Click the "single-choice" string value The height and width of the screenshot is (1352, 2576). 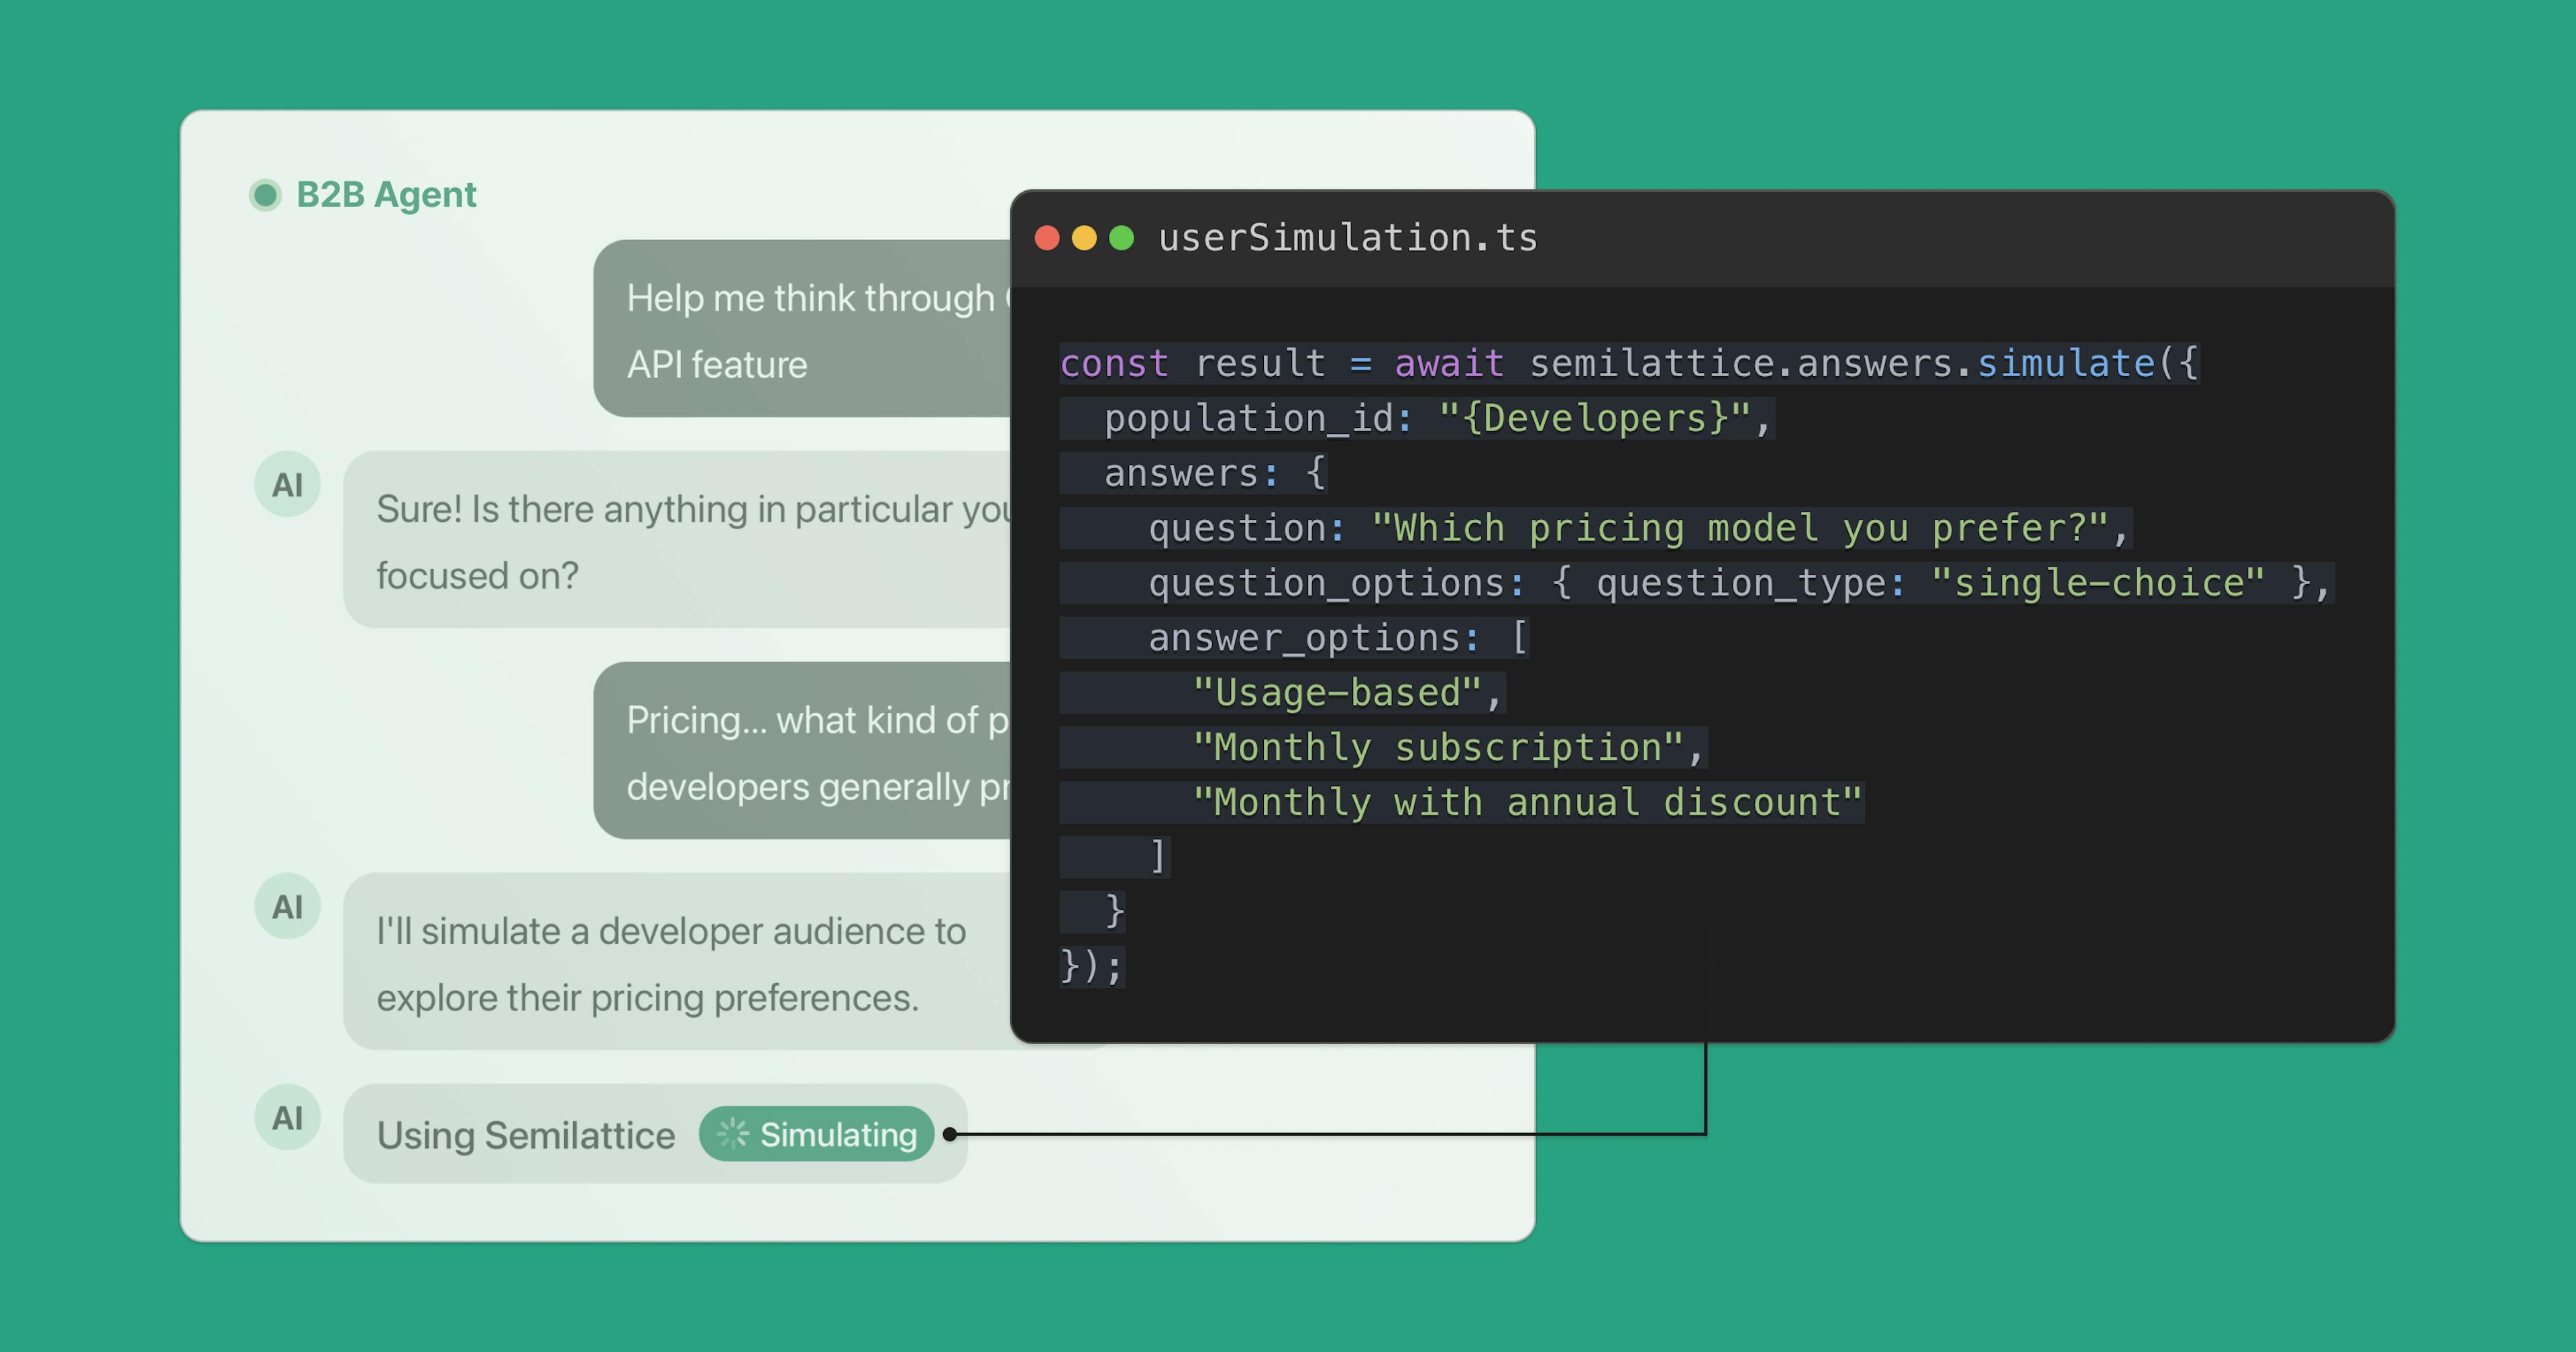point(2098,584)
